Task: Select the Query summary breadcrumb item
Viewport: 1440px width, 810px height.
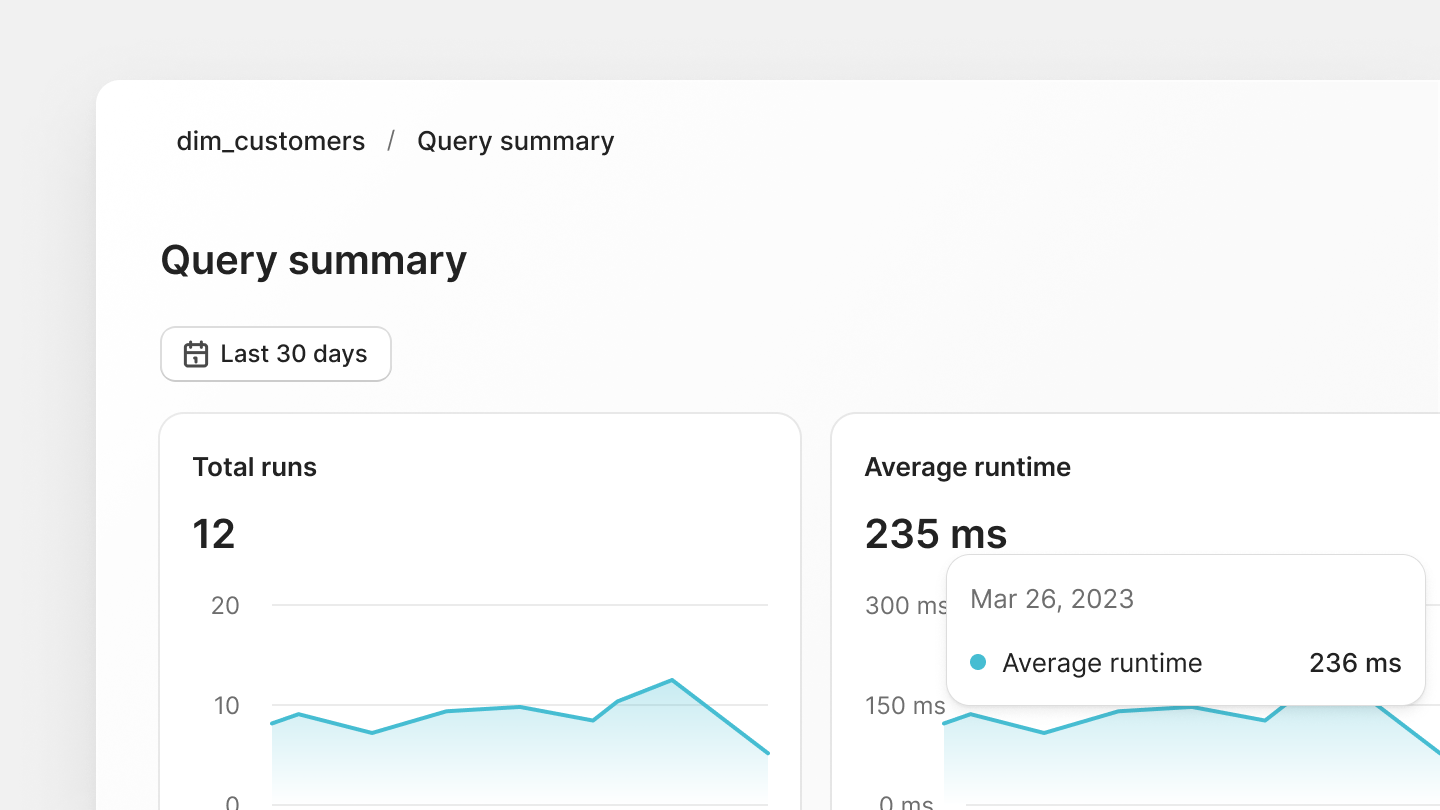Action: (515, 141)
